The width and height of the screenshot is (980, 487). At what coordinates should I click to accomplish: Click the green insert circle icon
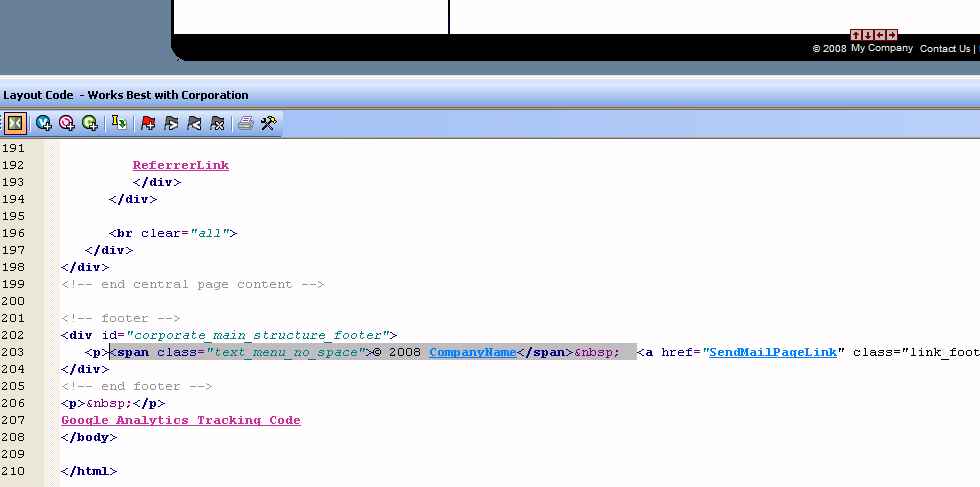tap(90, 123)
